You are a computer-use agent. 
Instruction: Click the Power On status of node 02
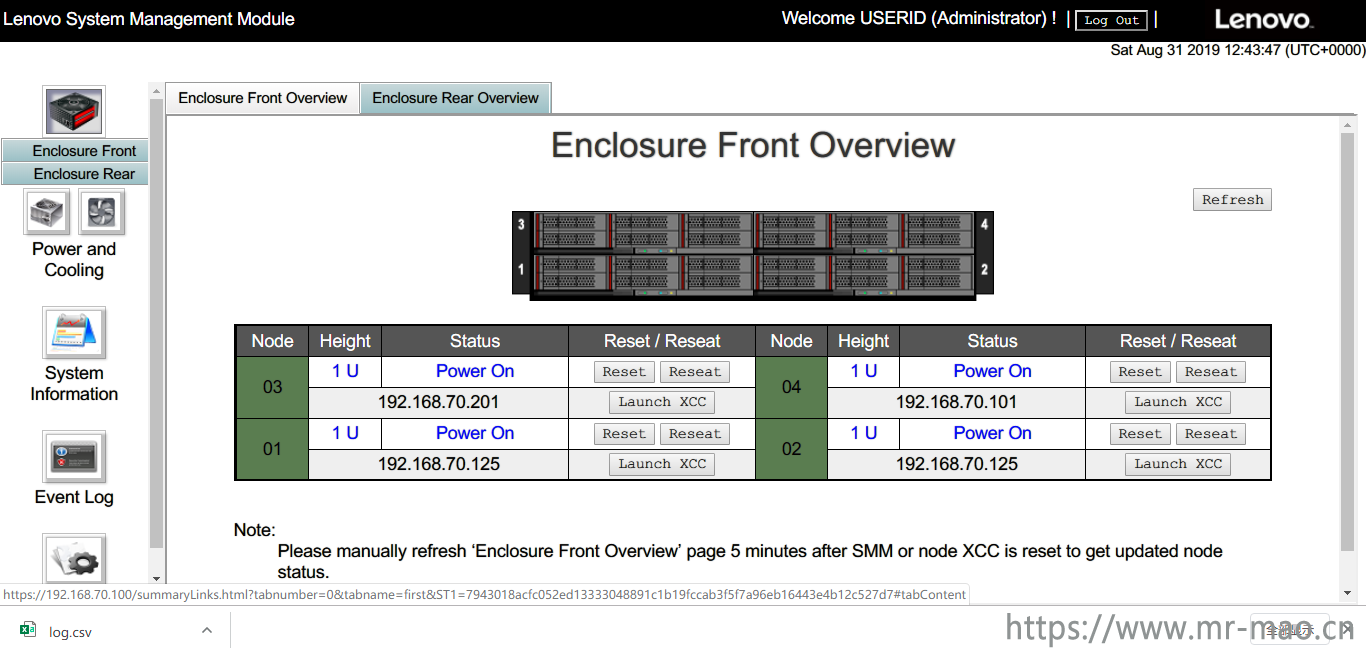992,433
